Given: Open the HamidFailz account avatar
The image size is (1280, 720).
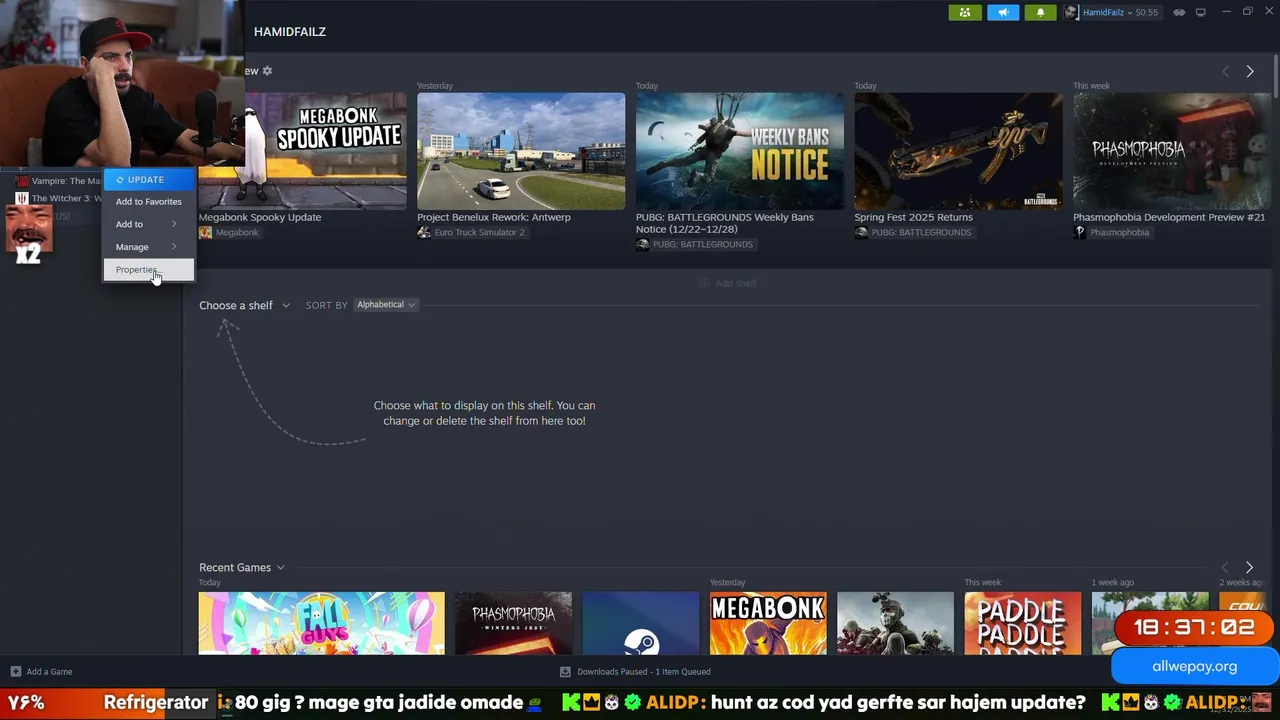Looking at the screenshot, I should click(1072, 12).
